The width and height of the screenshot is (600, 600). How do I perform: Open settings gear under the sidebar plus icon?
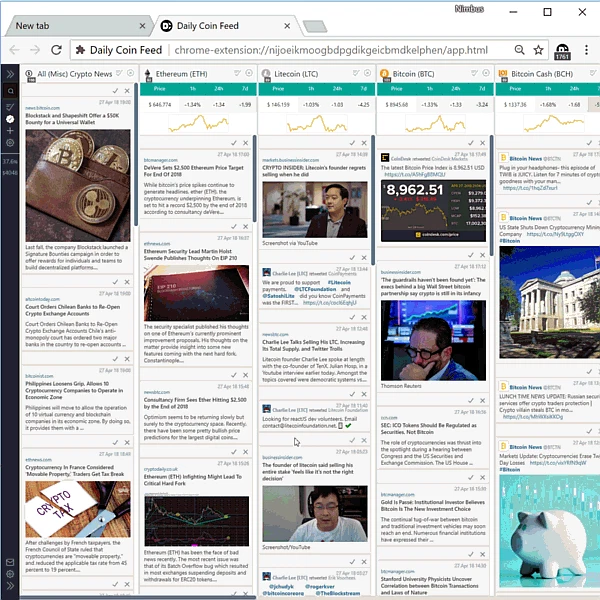click(x=10, y=143)
